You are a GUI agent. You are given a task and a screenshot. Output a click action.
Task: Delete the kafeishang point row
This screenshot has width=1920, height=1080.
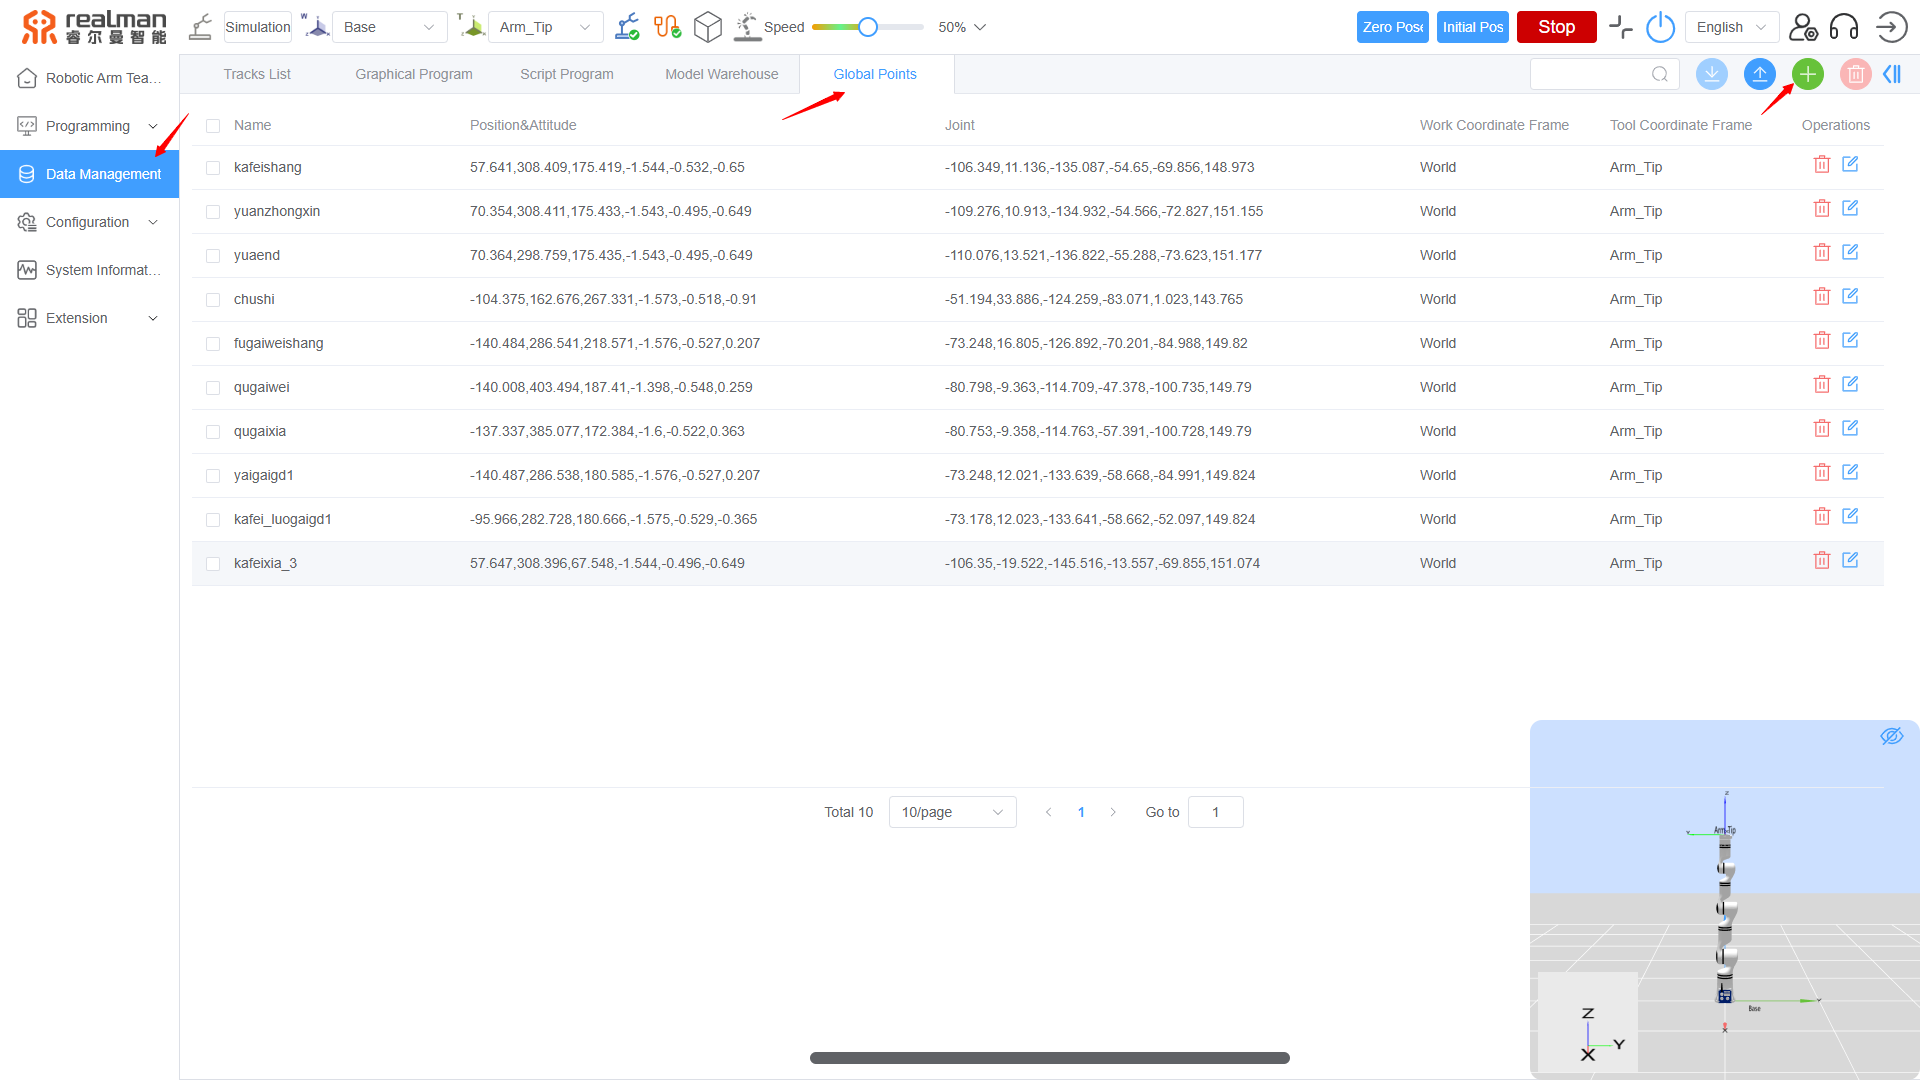pos(1821,165)
